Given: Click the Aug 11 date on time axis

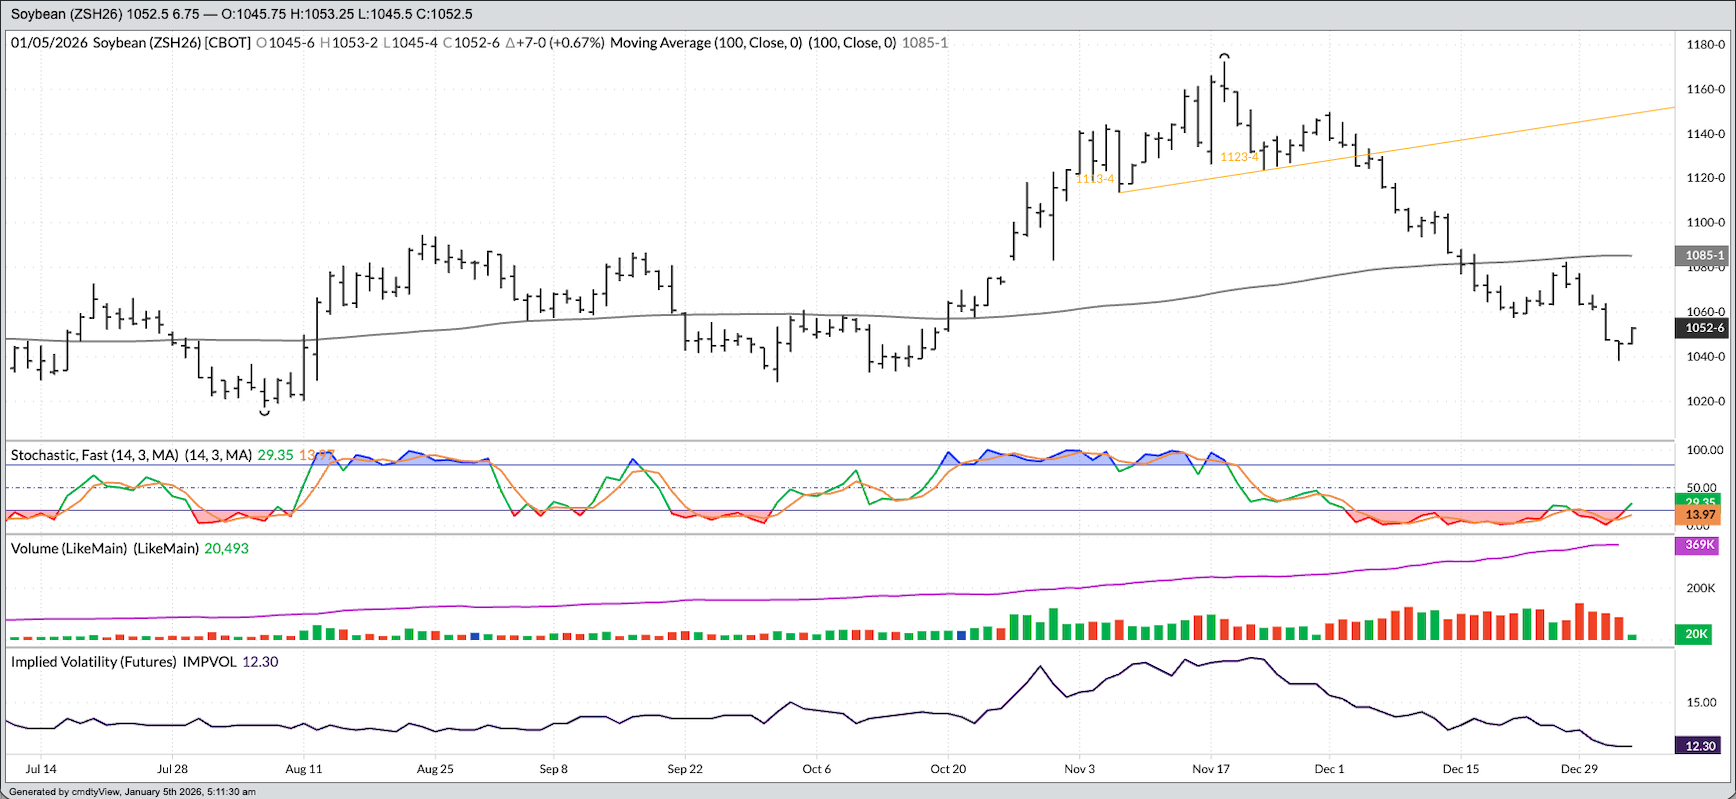Looking at the screenshot, I should point(304,769).
